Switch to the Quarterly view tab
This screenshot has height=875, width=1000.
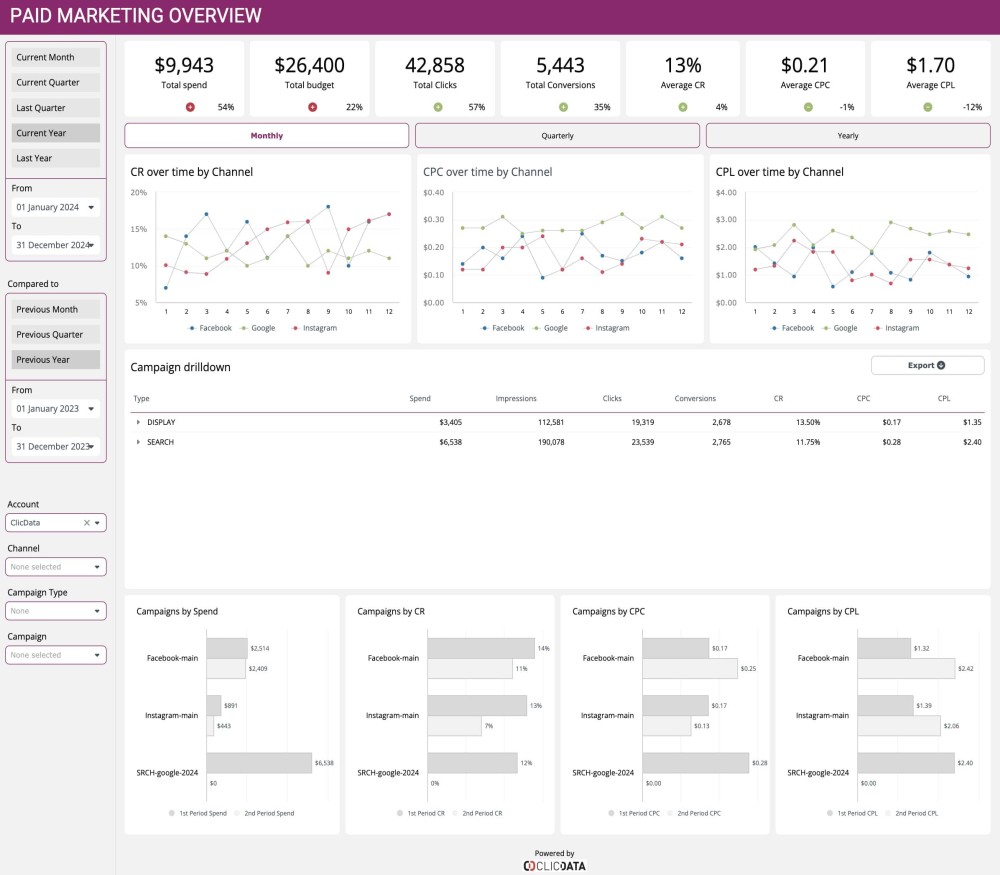(x=557, y=135)
